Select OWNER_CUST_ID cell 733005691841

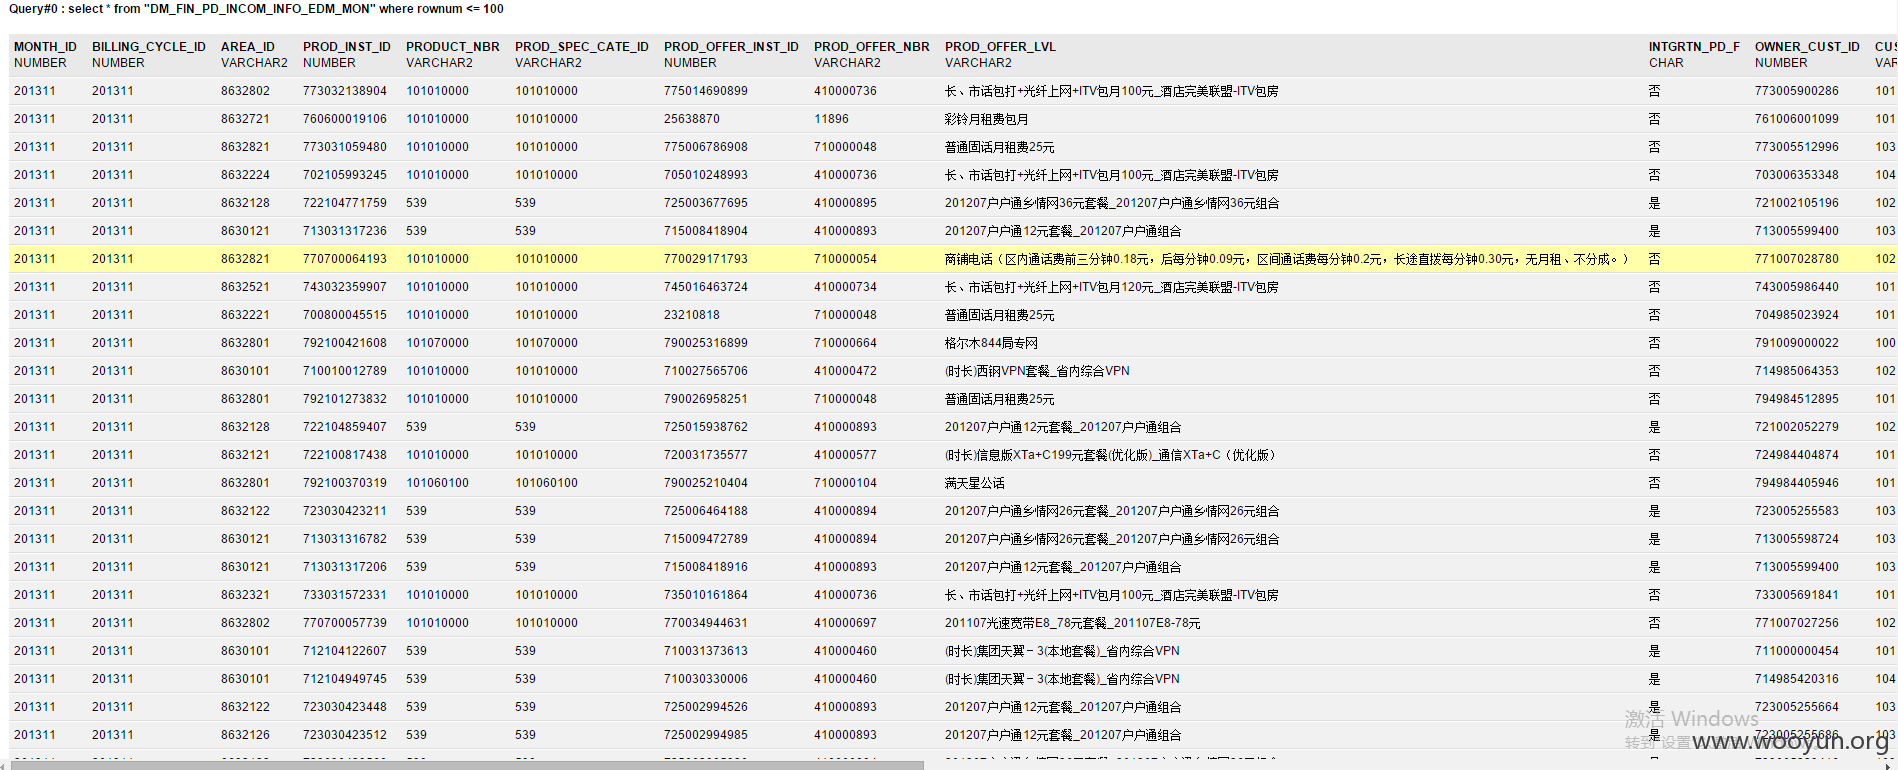[x=1797, y=595]
